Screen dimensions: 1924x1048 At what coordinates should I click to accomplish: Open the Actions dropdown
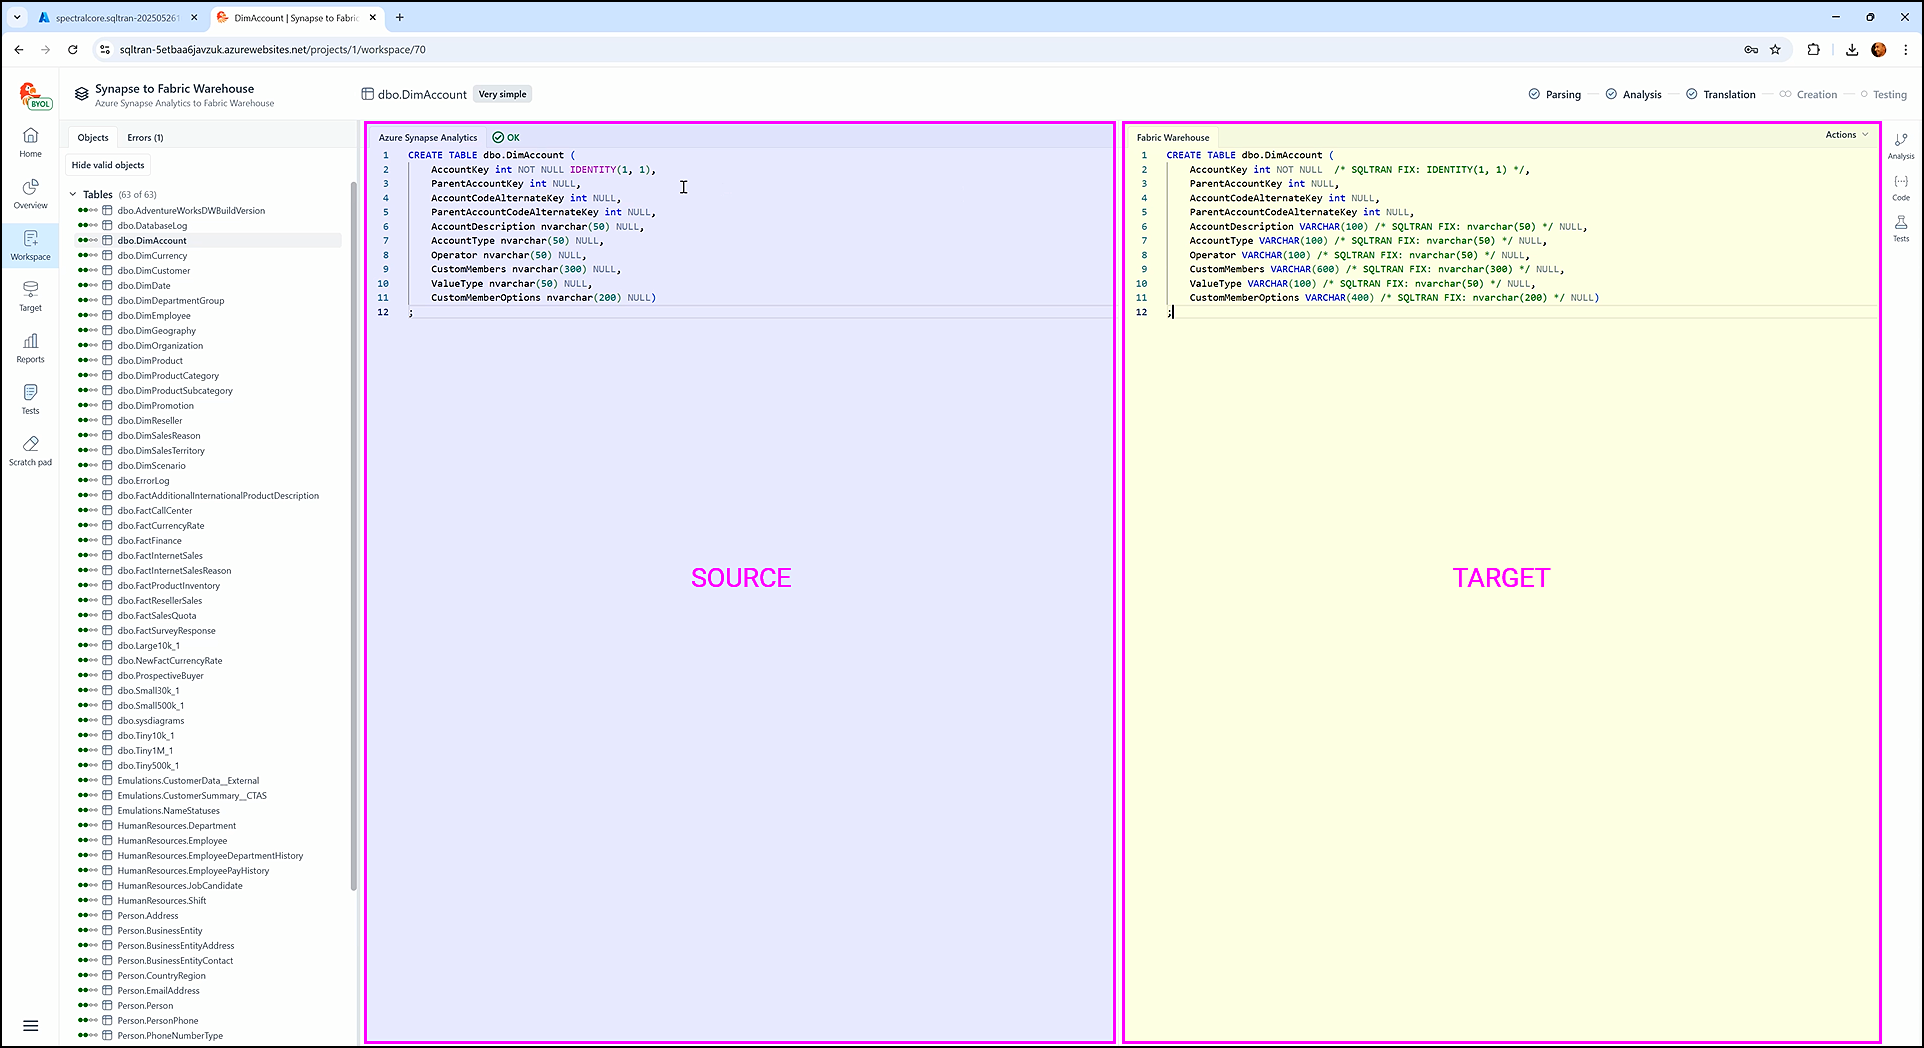(1846, 135)
